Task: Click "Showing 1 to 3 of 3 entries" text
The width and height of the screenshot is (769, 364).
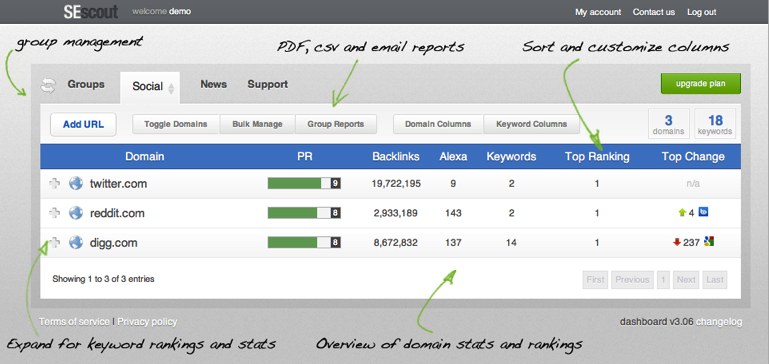Action: click(103, 279)
